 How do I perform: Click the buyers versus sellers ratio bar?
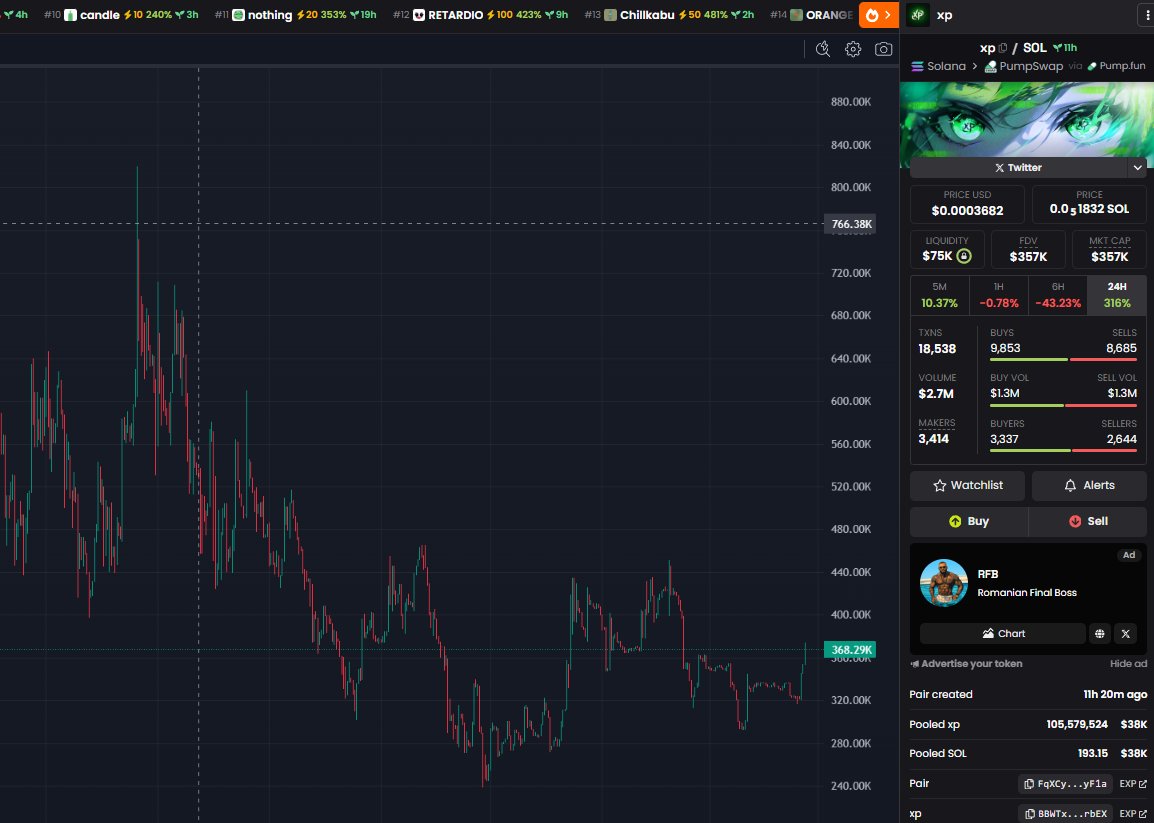coord(1063,451)
